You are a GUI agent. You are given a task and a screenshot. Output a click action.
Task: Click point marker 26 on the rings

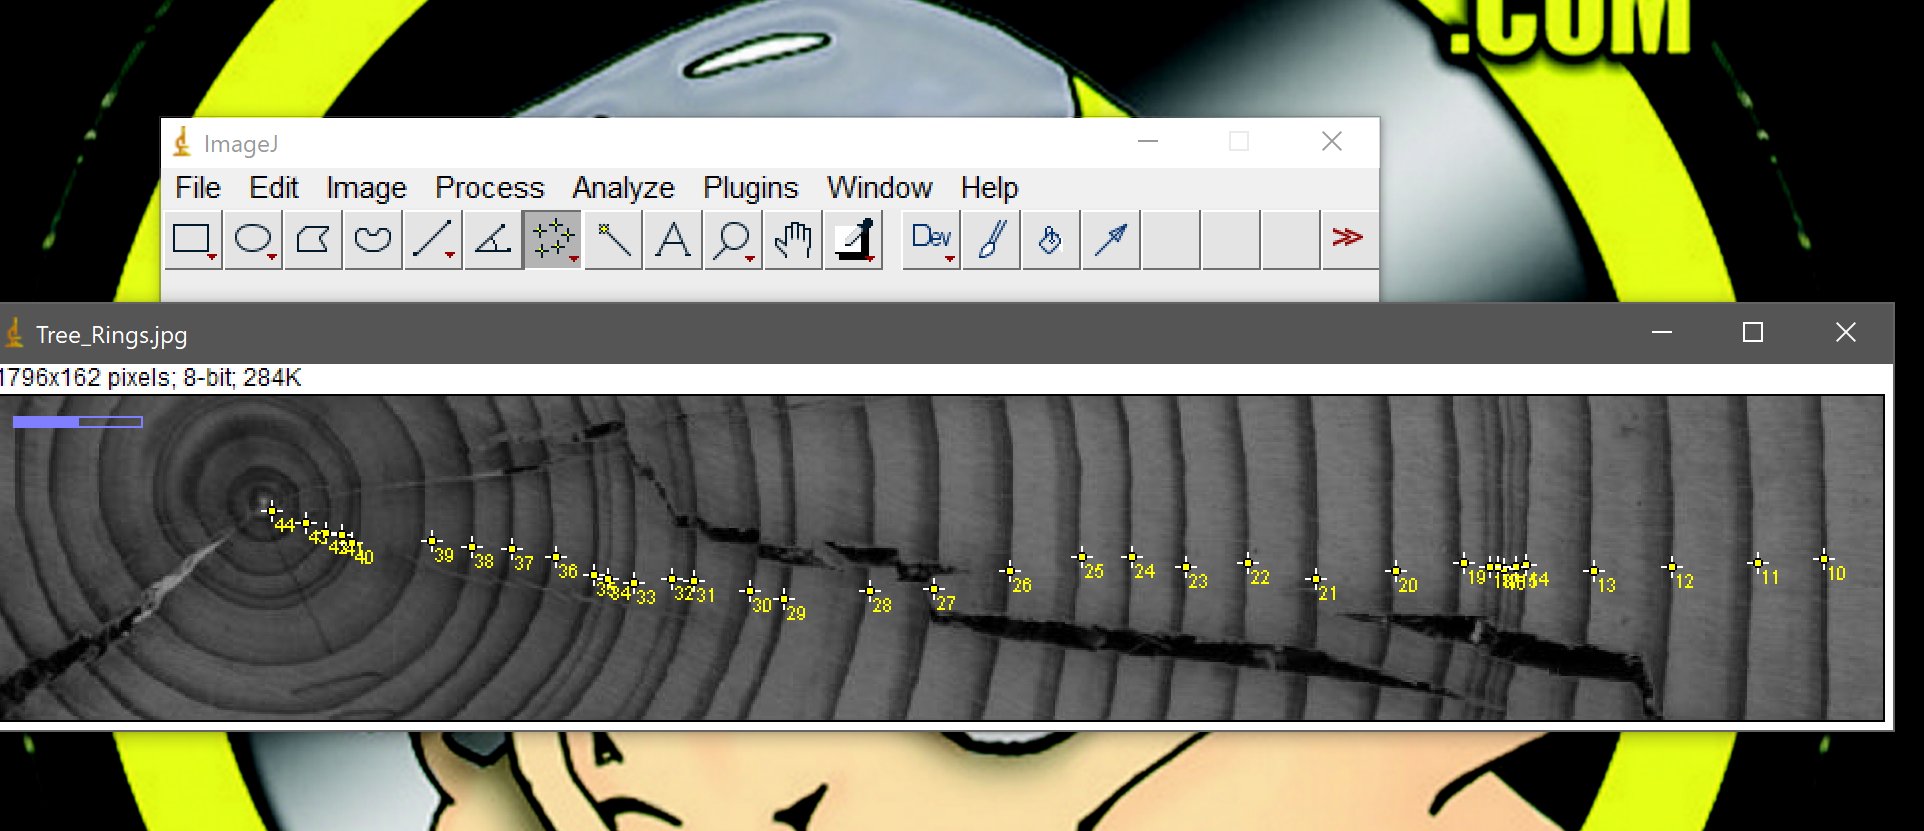tap(1010, 571)
